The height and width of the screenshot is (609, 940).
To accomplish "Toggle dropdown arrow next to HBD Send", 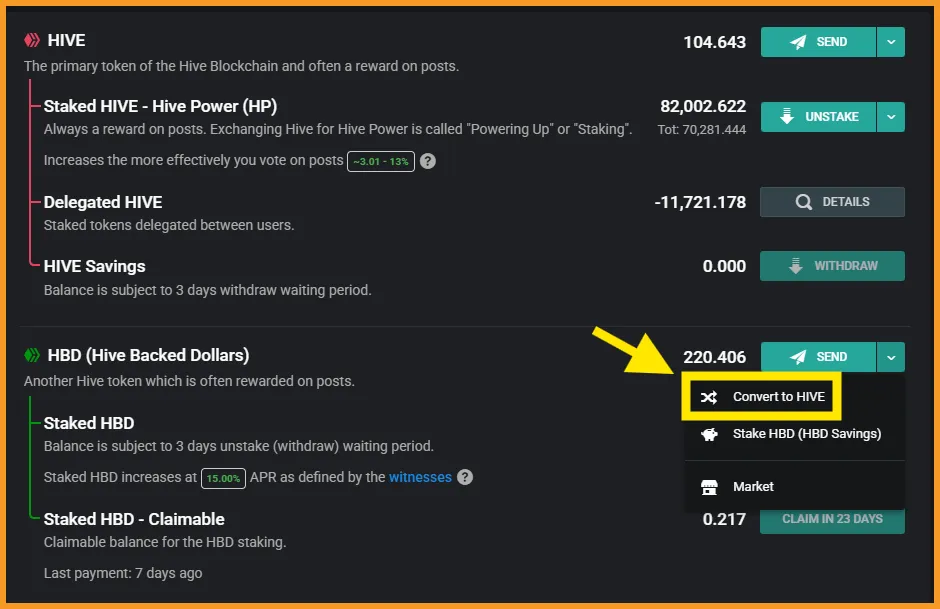I will pyautogui.click(x=891, y=357).
